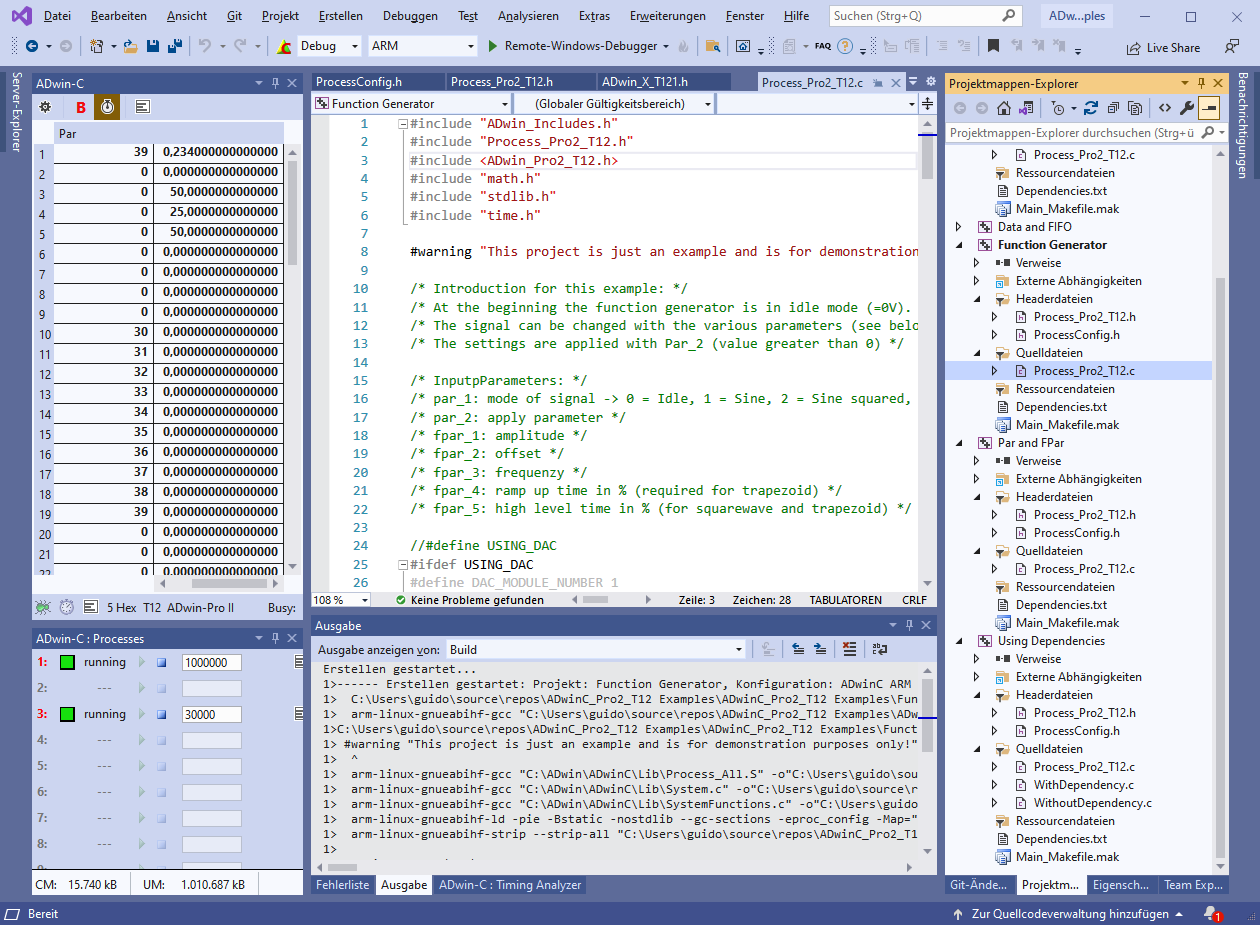Collapse the Using Dependencies project node
The image size is (1260, 925).
959,641
